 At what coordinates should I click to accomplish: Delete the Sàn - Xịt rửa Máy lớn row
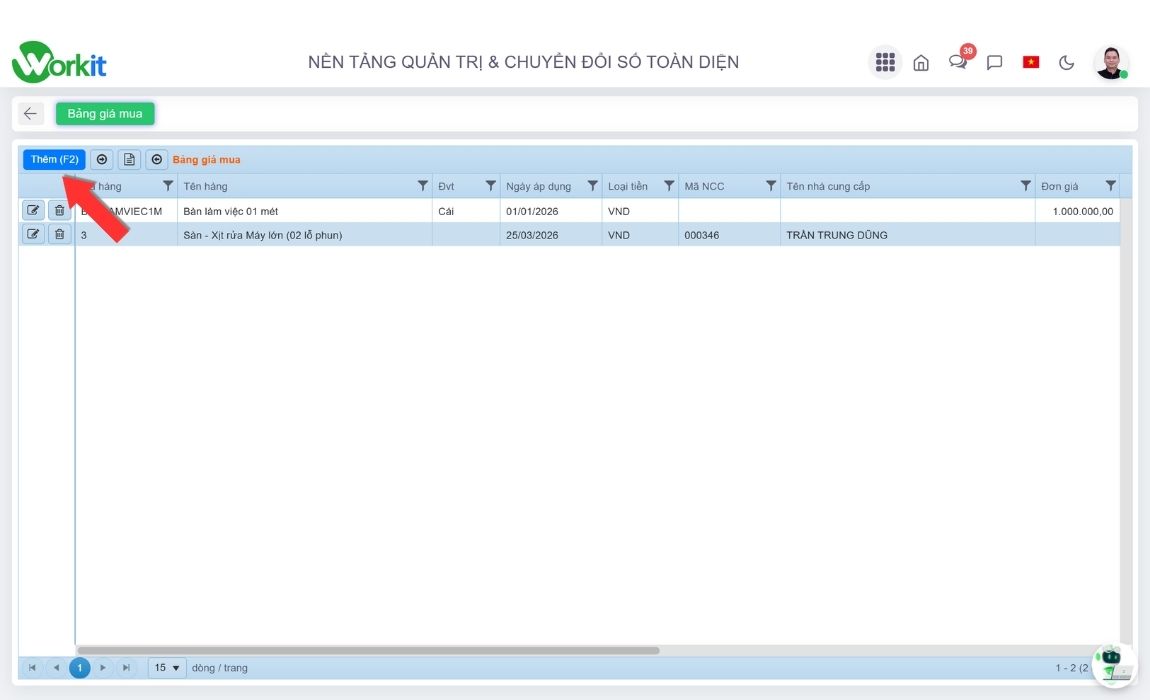pos(59,234)
